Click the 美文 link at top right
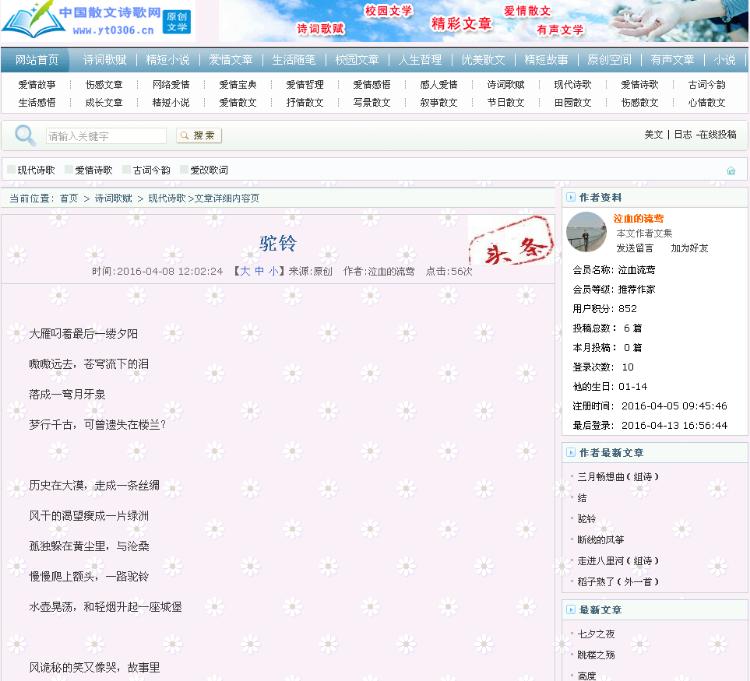This screenshot has height=681, width=750. [x=654, y=135]
